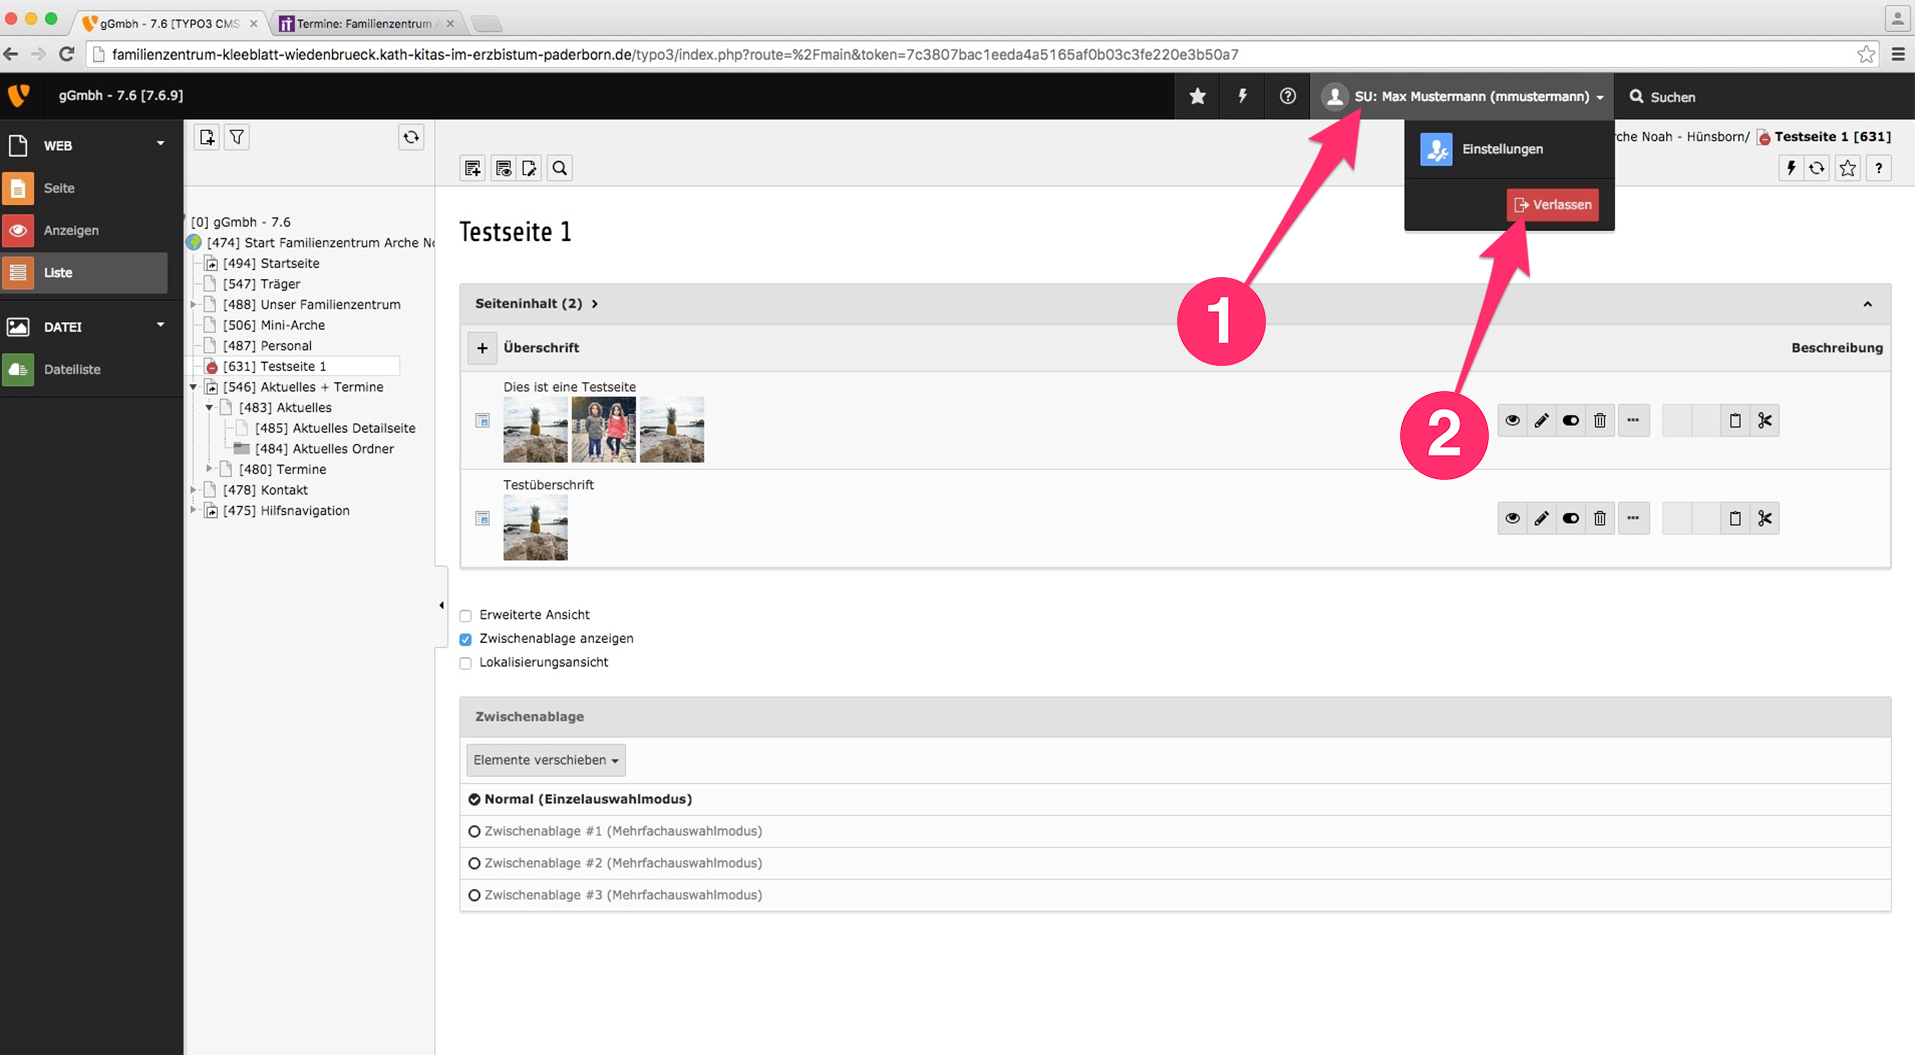Refresh the page tree

[x=411, y=137]
